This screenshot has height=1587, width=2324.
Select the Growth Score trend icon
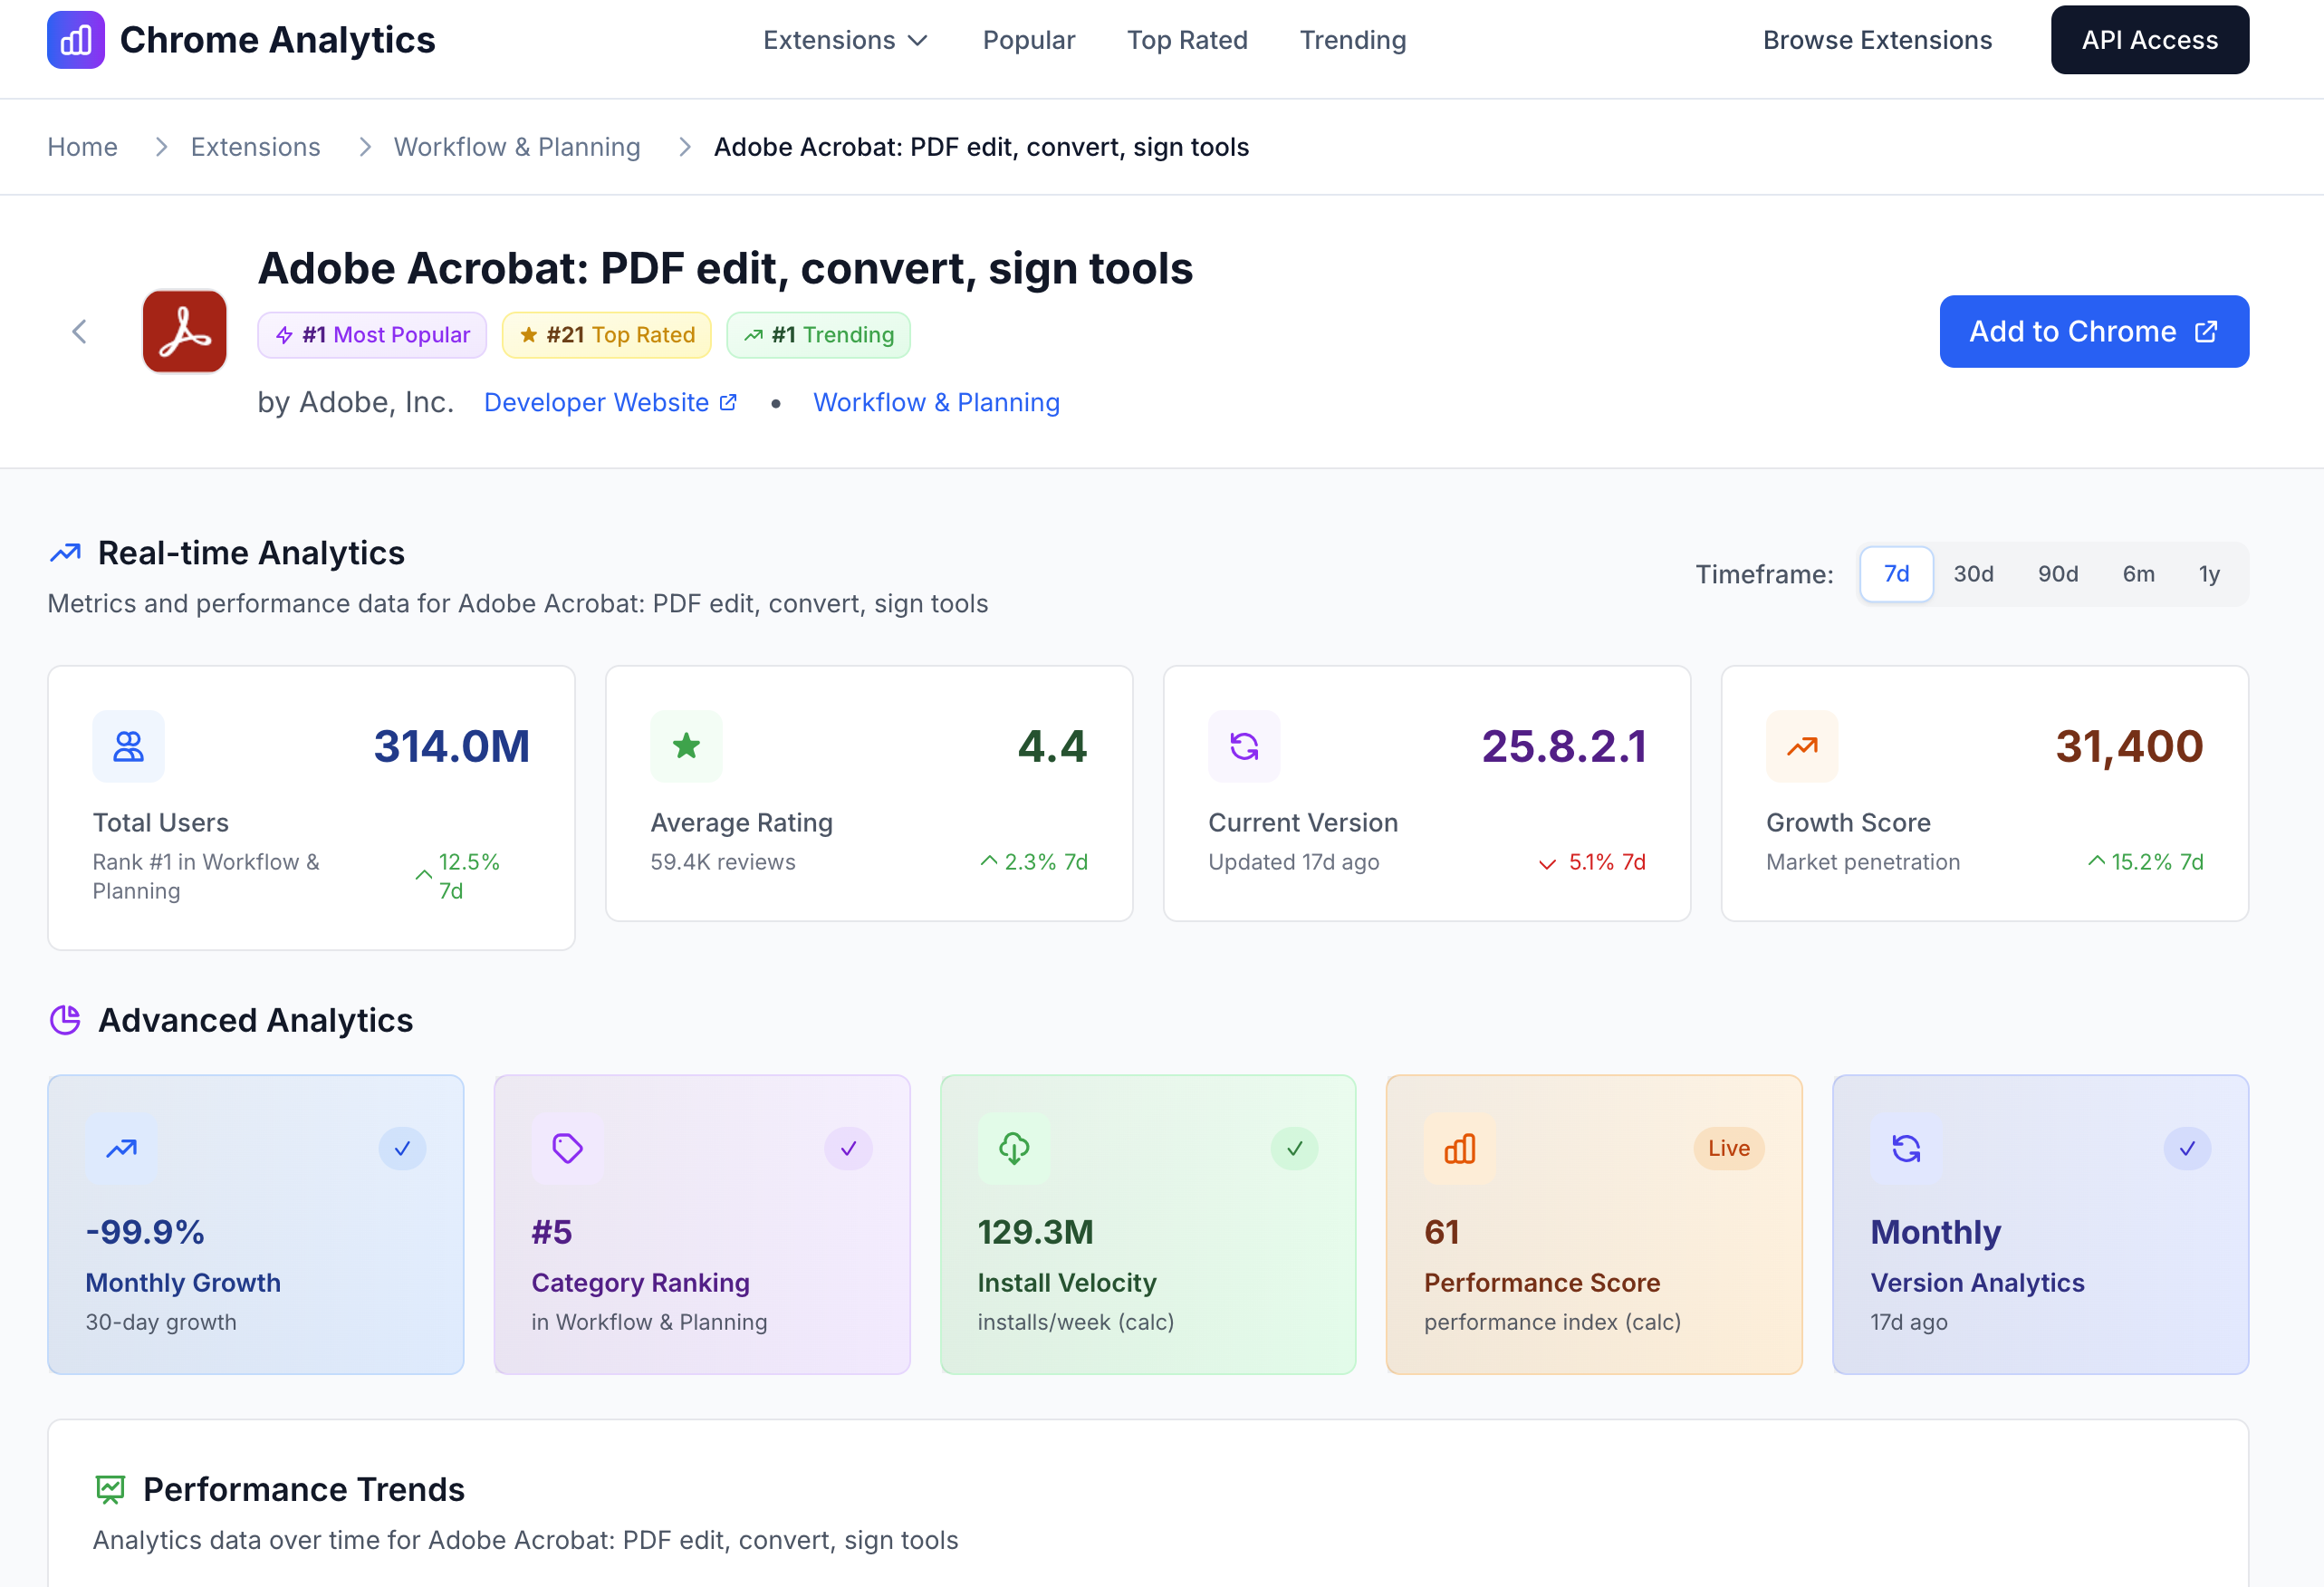(1801, 746)
